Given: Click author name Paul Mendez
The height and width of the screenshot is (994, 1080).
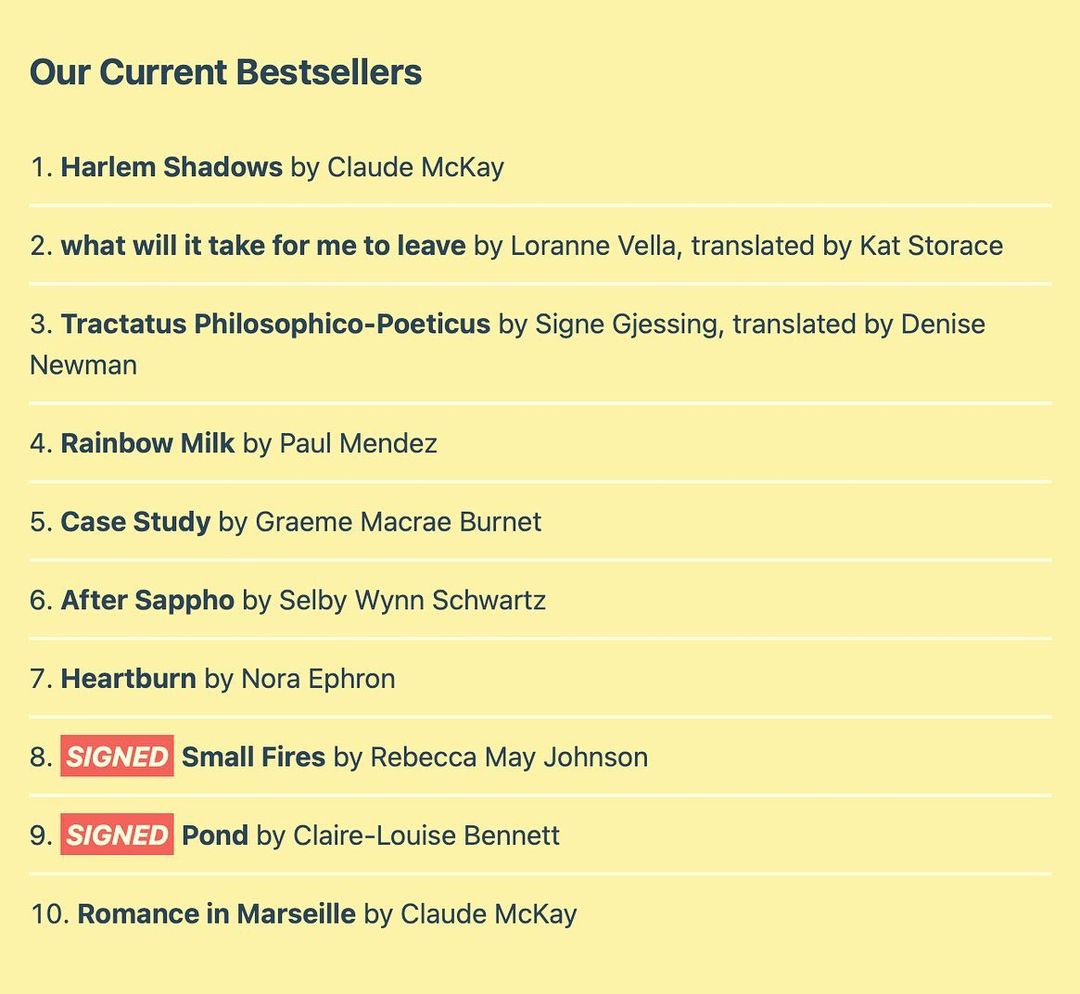Looking at the screenshot, I should [358, 443].
